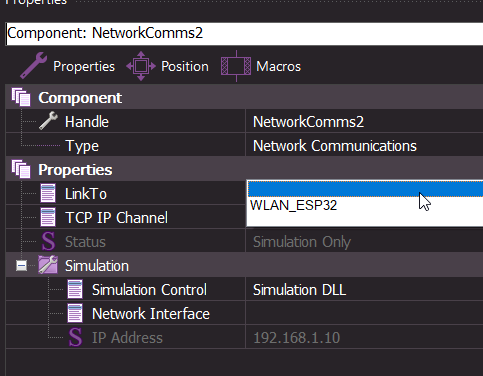
Task: Click the Component section stacked-pages icon
Action: 21,97
